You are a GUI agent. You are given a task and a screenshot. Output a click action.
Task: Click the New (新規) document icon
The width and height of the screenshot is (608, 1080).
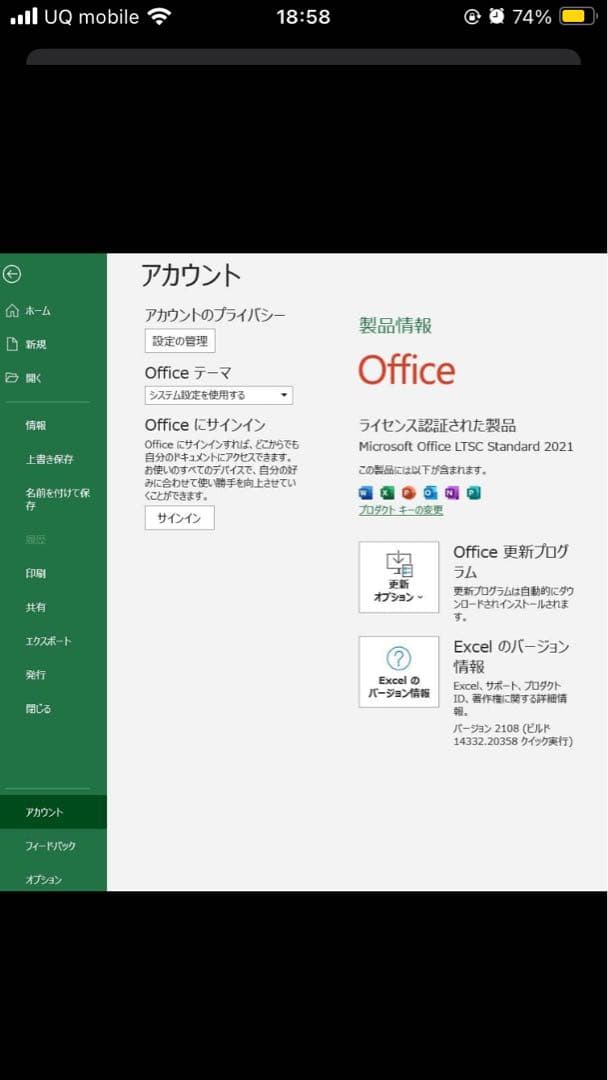(12, 344)
